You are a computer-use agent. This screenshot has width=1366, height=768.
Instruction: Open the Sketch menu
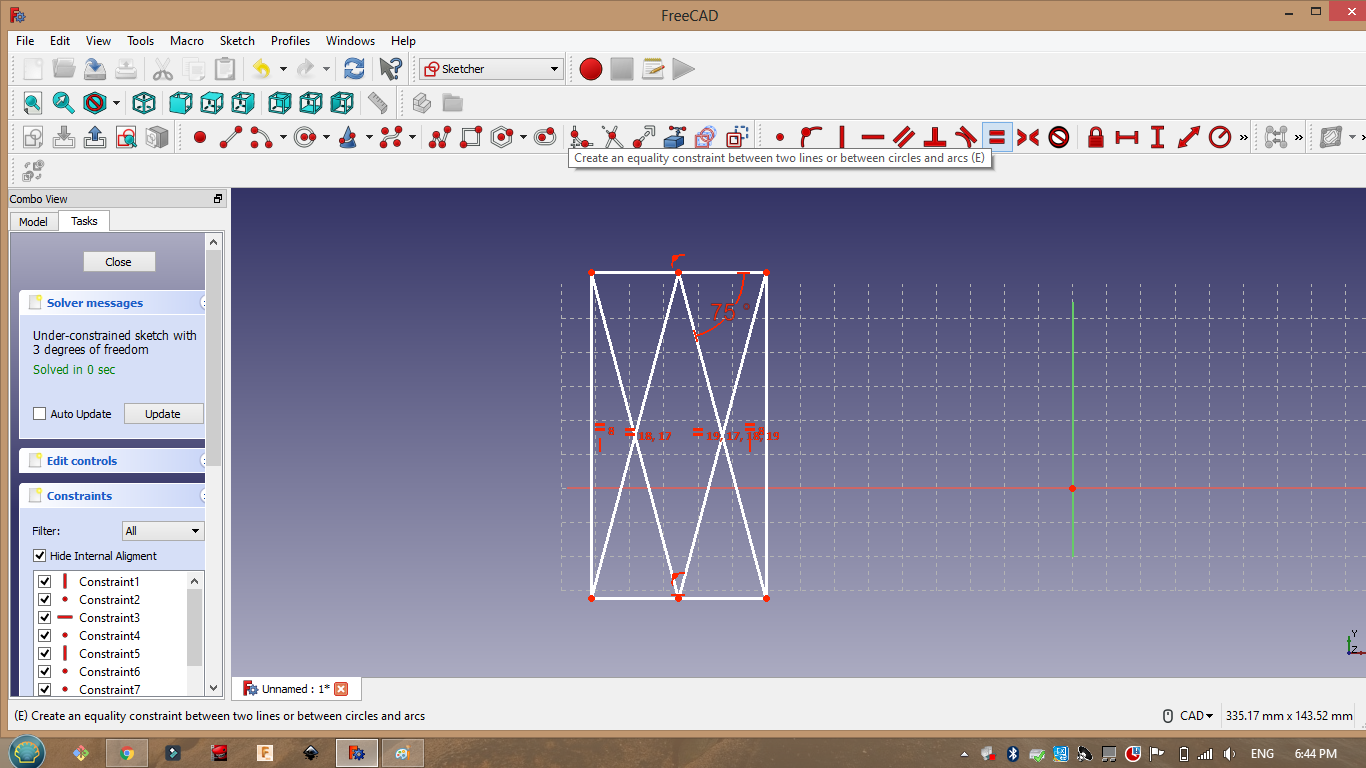click(x=237, y=41)
